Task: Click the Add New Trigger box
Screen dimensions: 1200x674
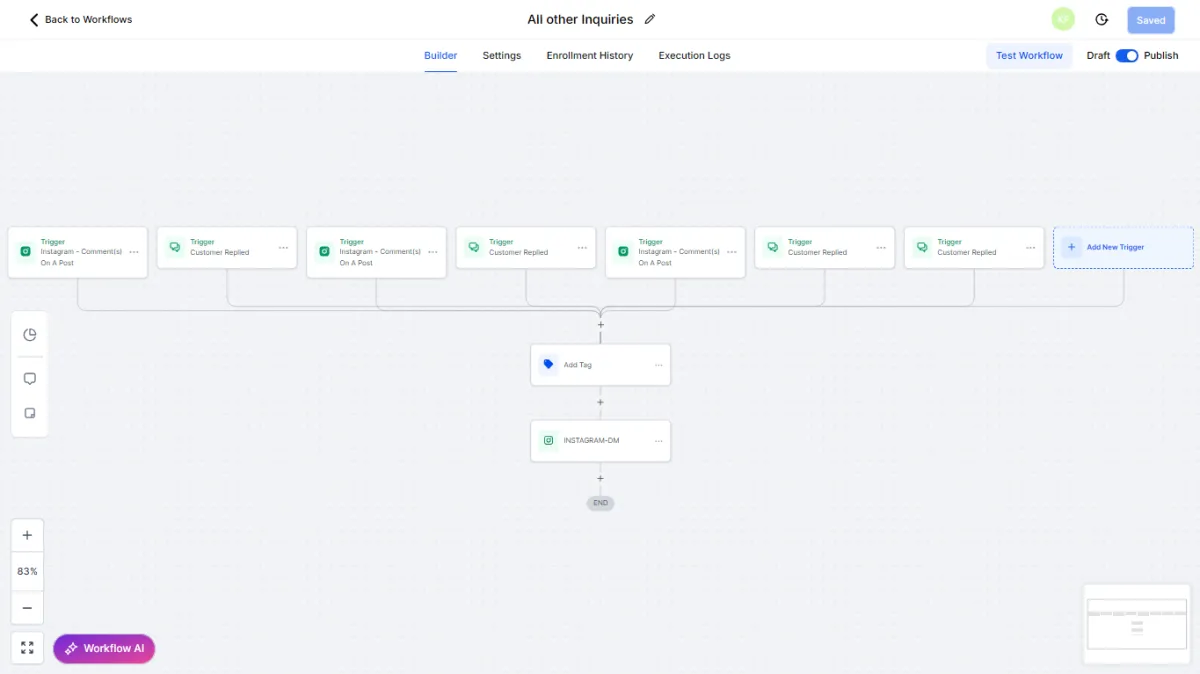Action: click(1122, 247)
